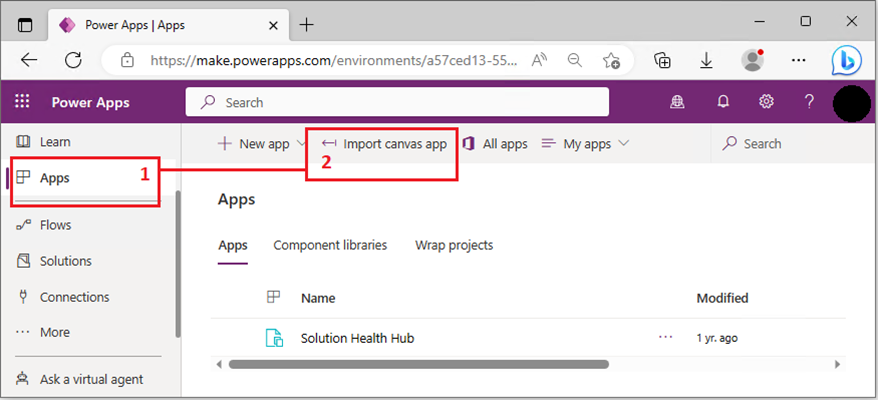Open a new browser tab with plus
This screenshot has width=878, height=400.
click(x=306, y=25)
